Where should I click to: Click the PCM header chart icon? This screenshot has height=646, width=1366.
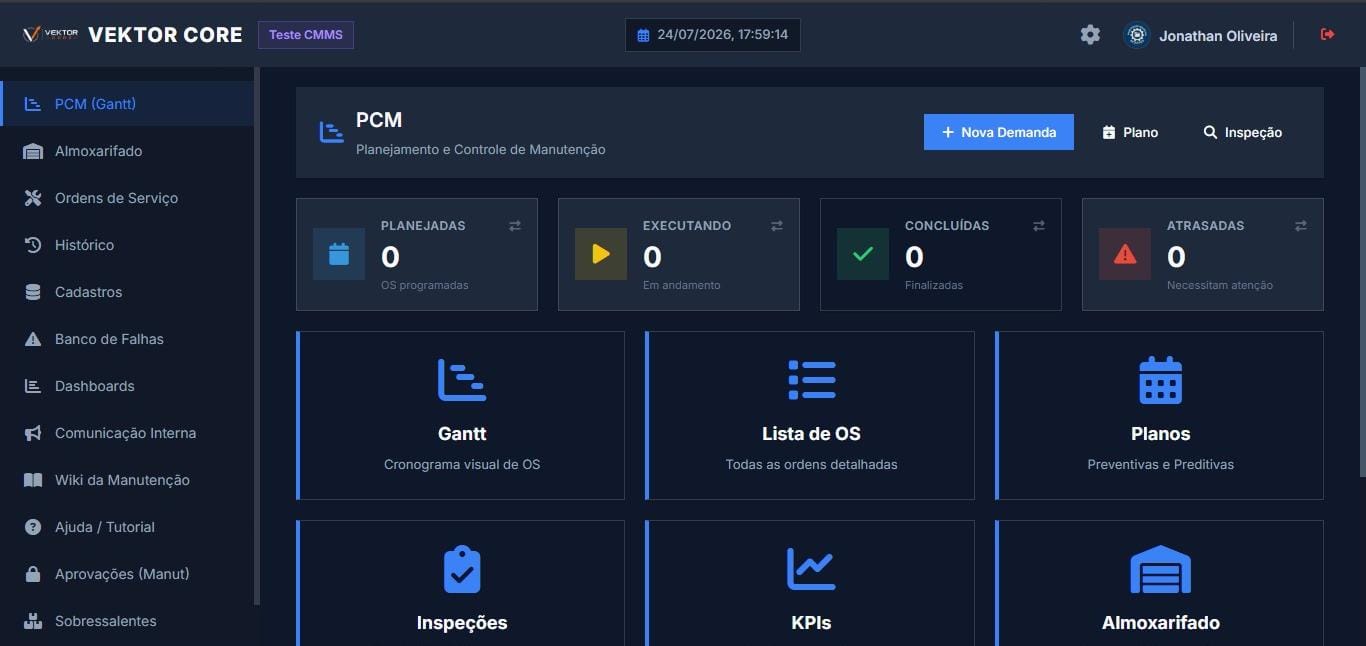(331, 132)
